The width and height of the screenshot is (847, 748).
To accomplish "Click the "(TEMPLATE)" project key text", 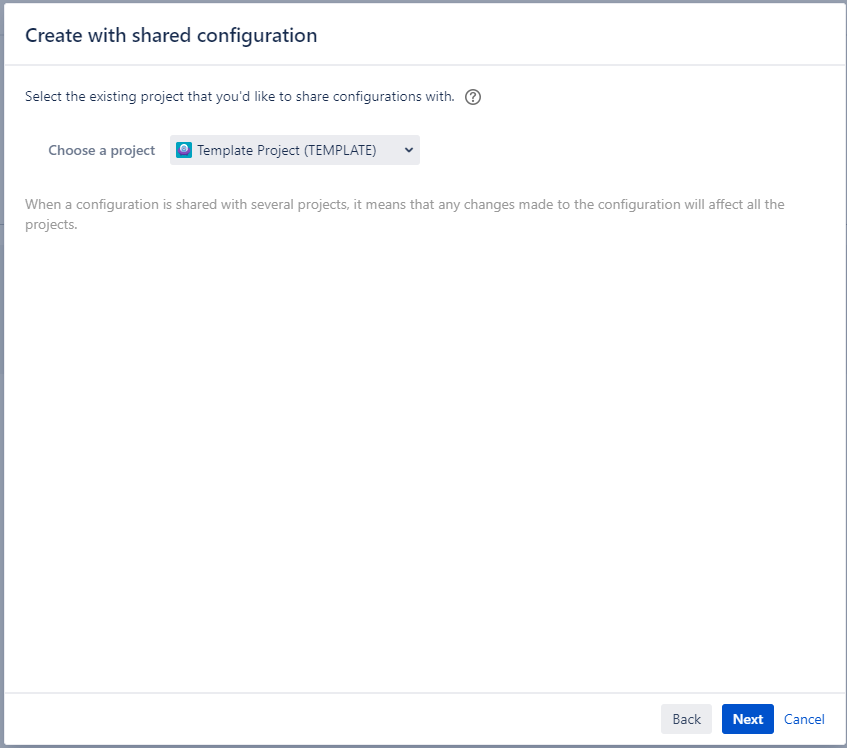I will [340, 150].
